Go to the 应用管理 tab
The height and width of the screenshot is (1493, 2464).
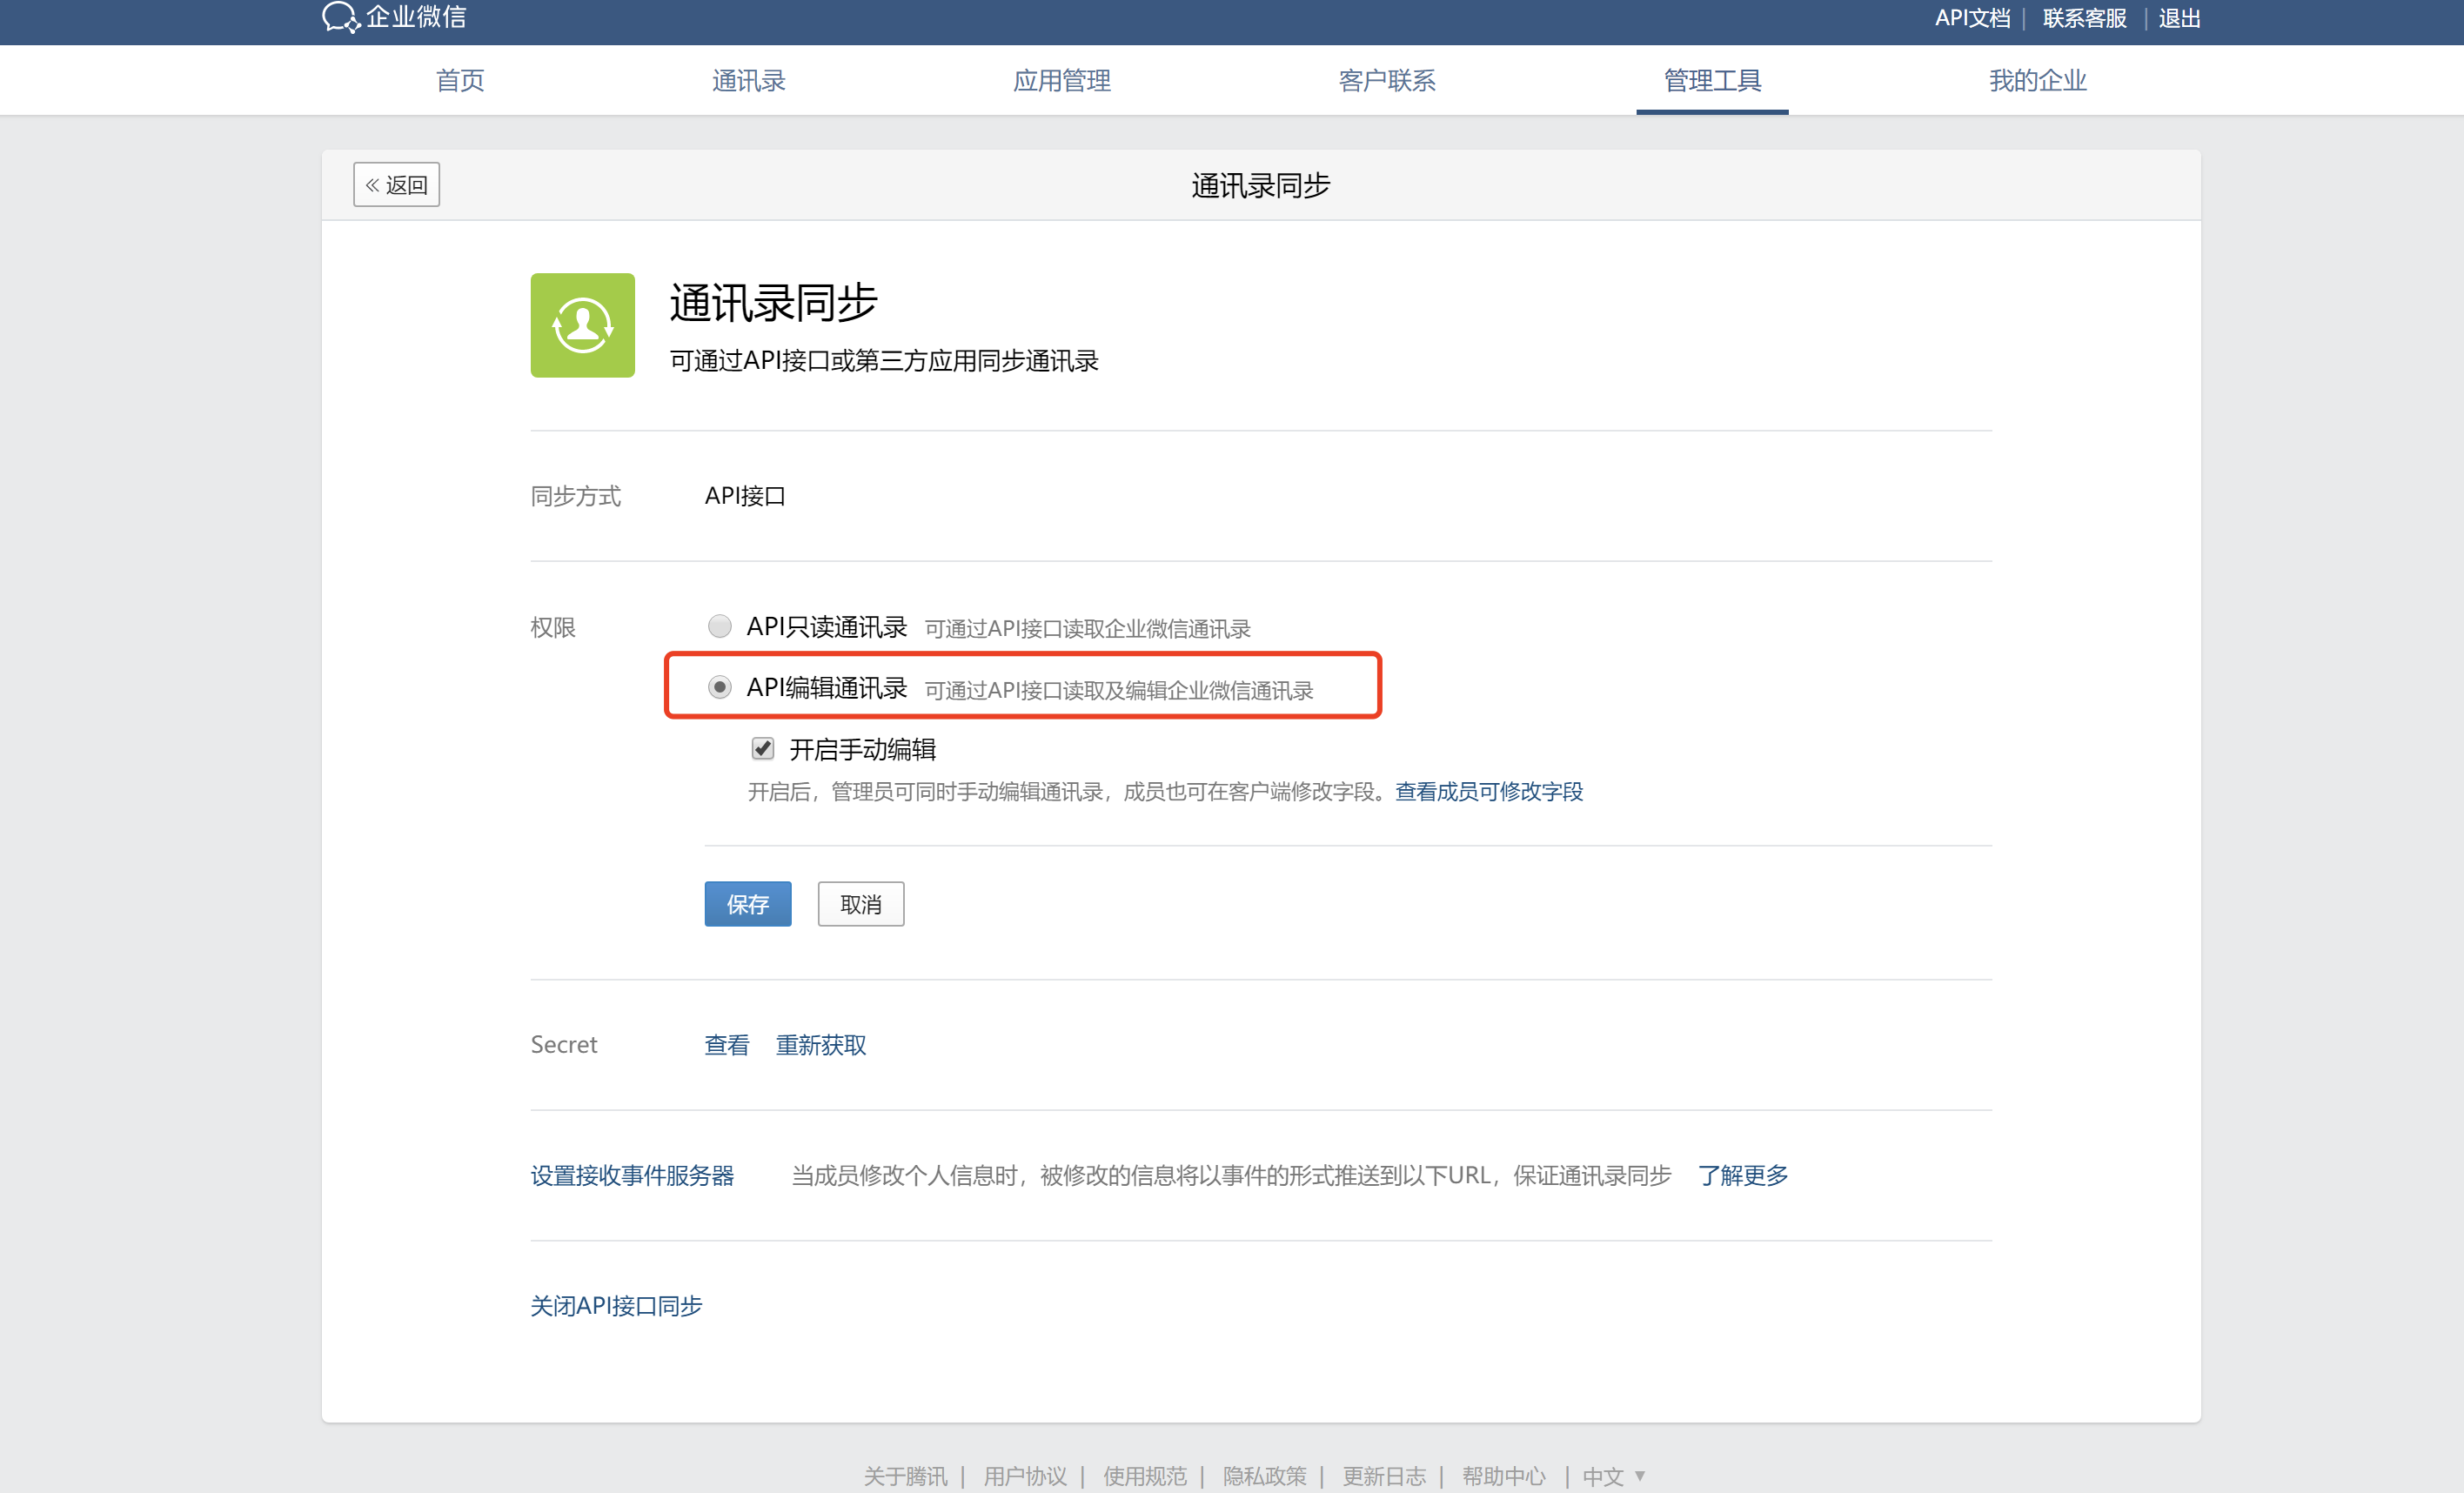click(1061, 80)
